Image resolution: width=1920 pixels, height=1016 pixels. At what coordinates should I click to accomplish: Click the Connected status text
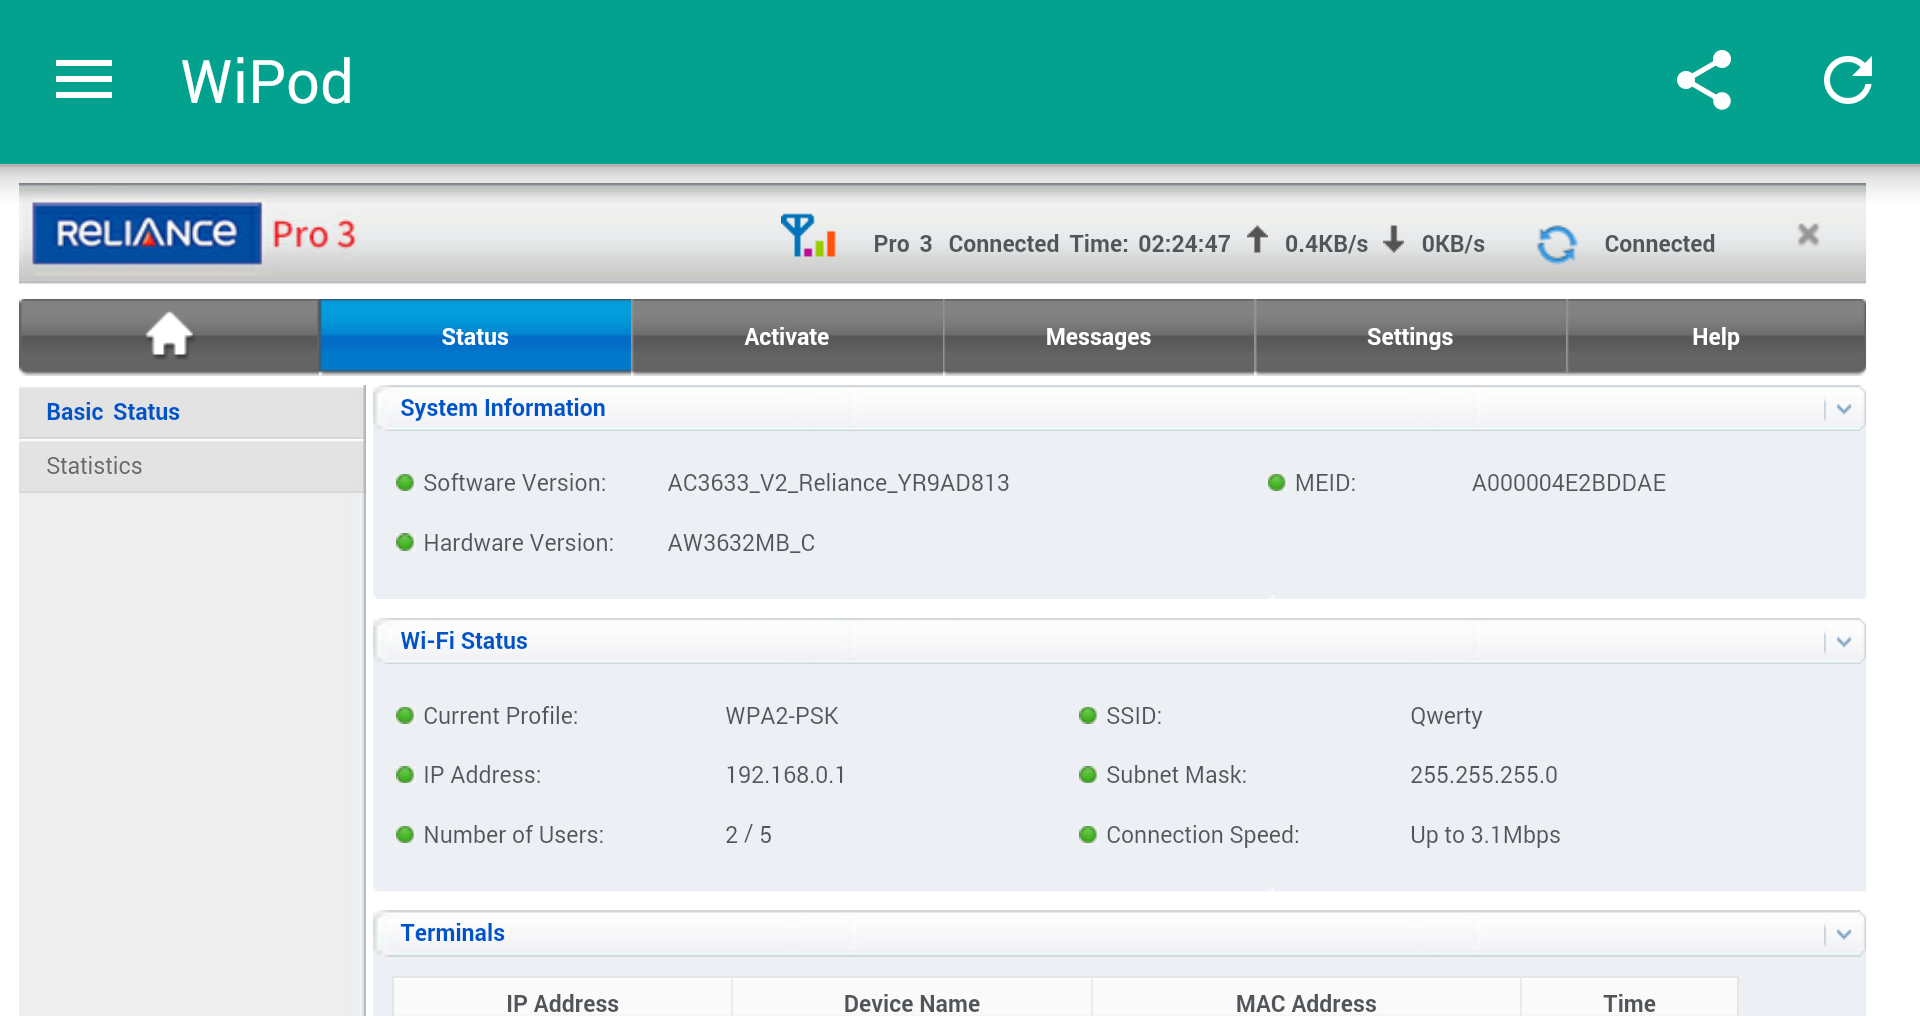click(x=1659, y=244)
